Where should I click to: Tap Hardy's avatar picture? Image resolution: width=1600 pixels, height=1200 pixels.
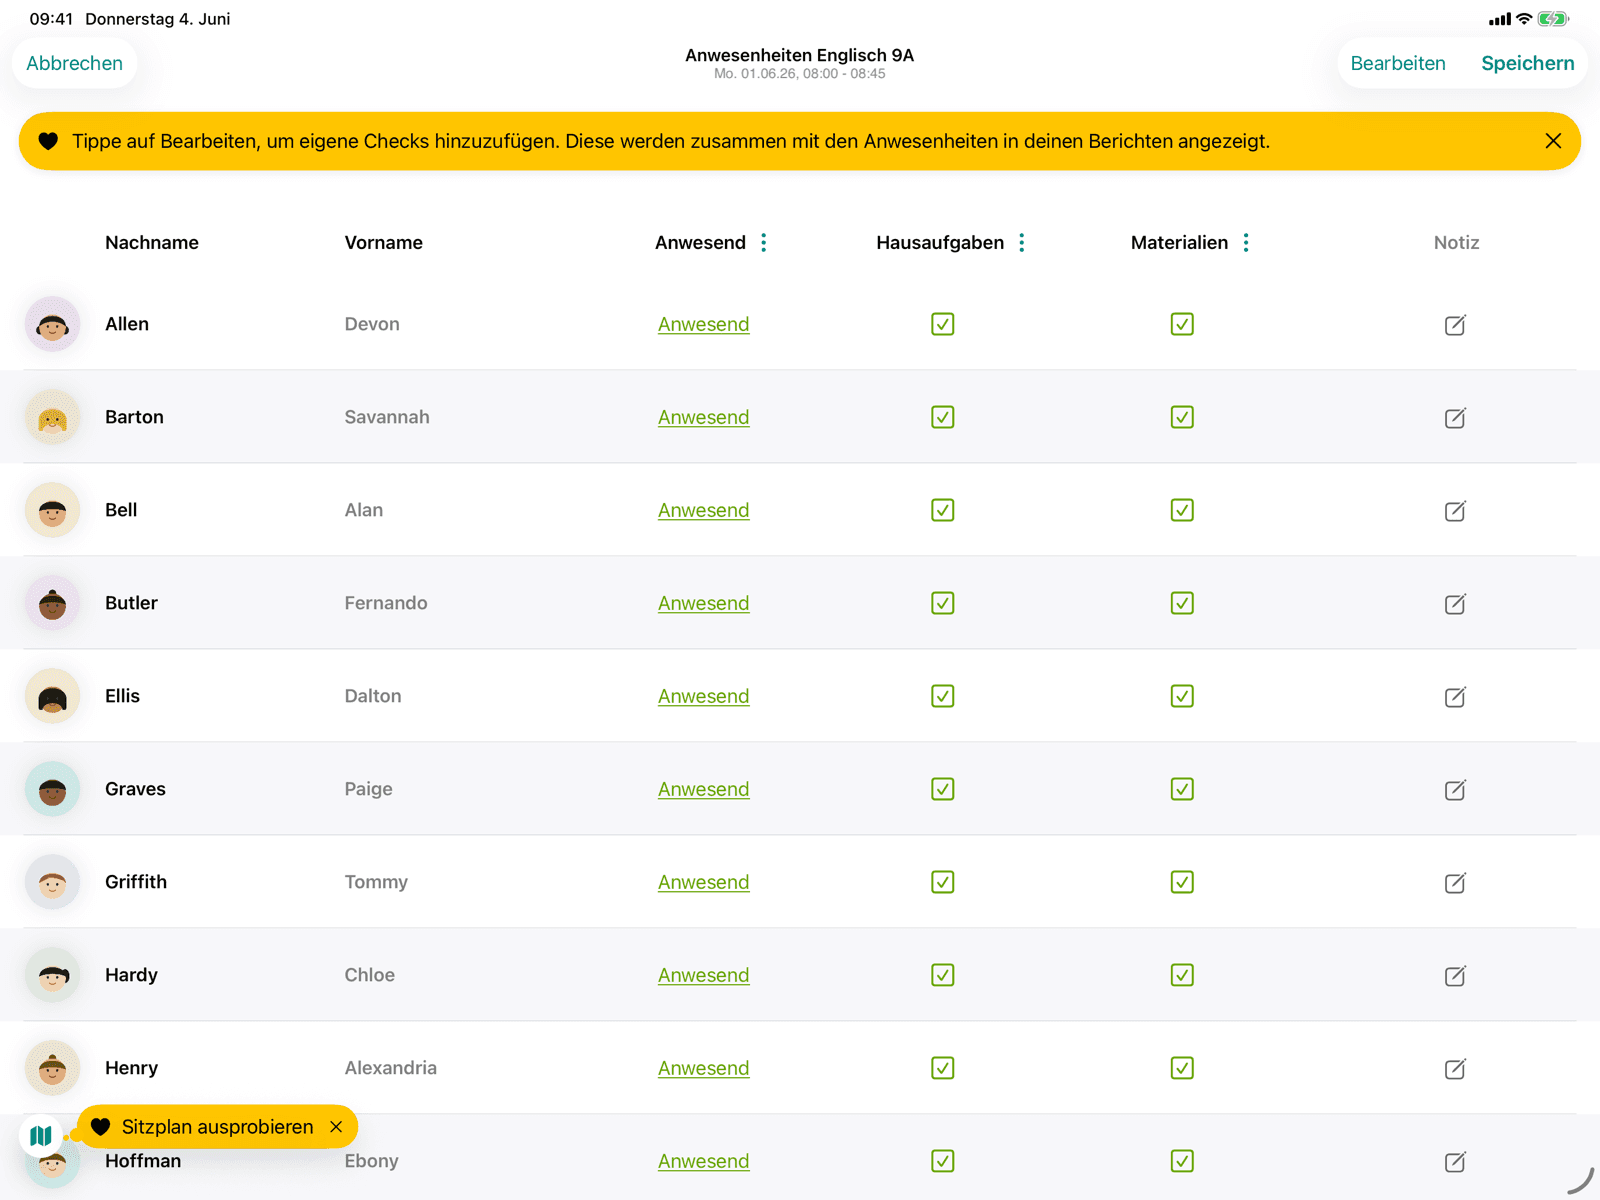coord(52,975)
